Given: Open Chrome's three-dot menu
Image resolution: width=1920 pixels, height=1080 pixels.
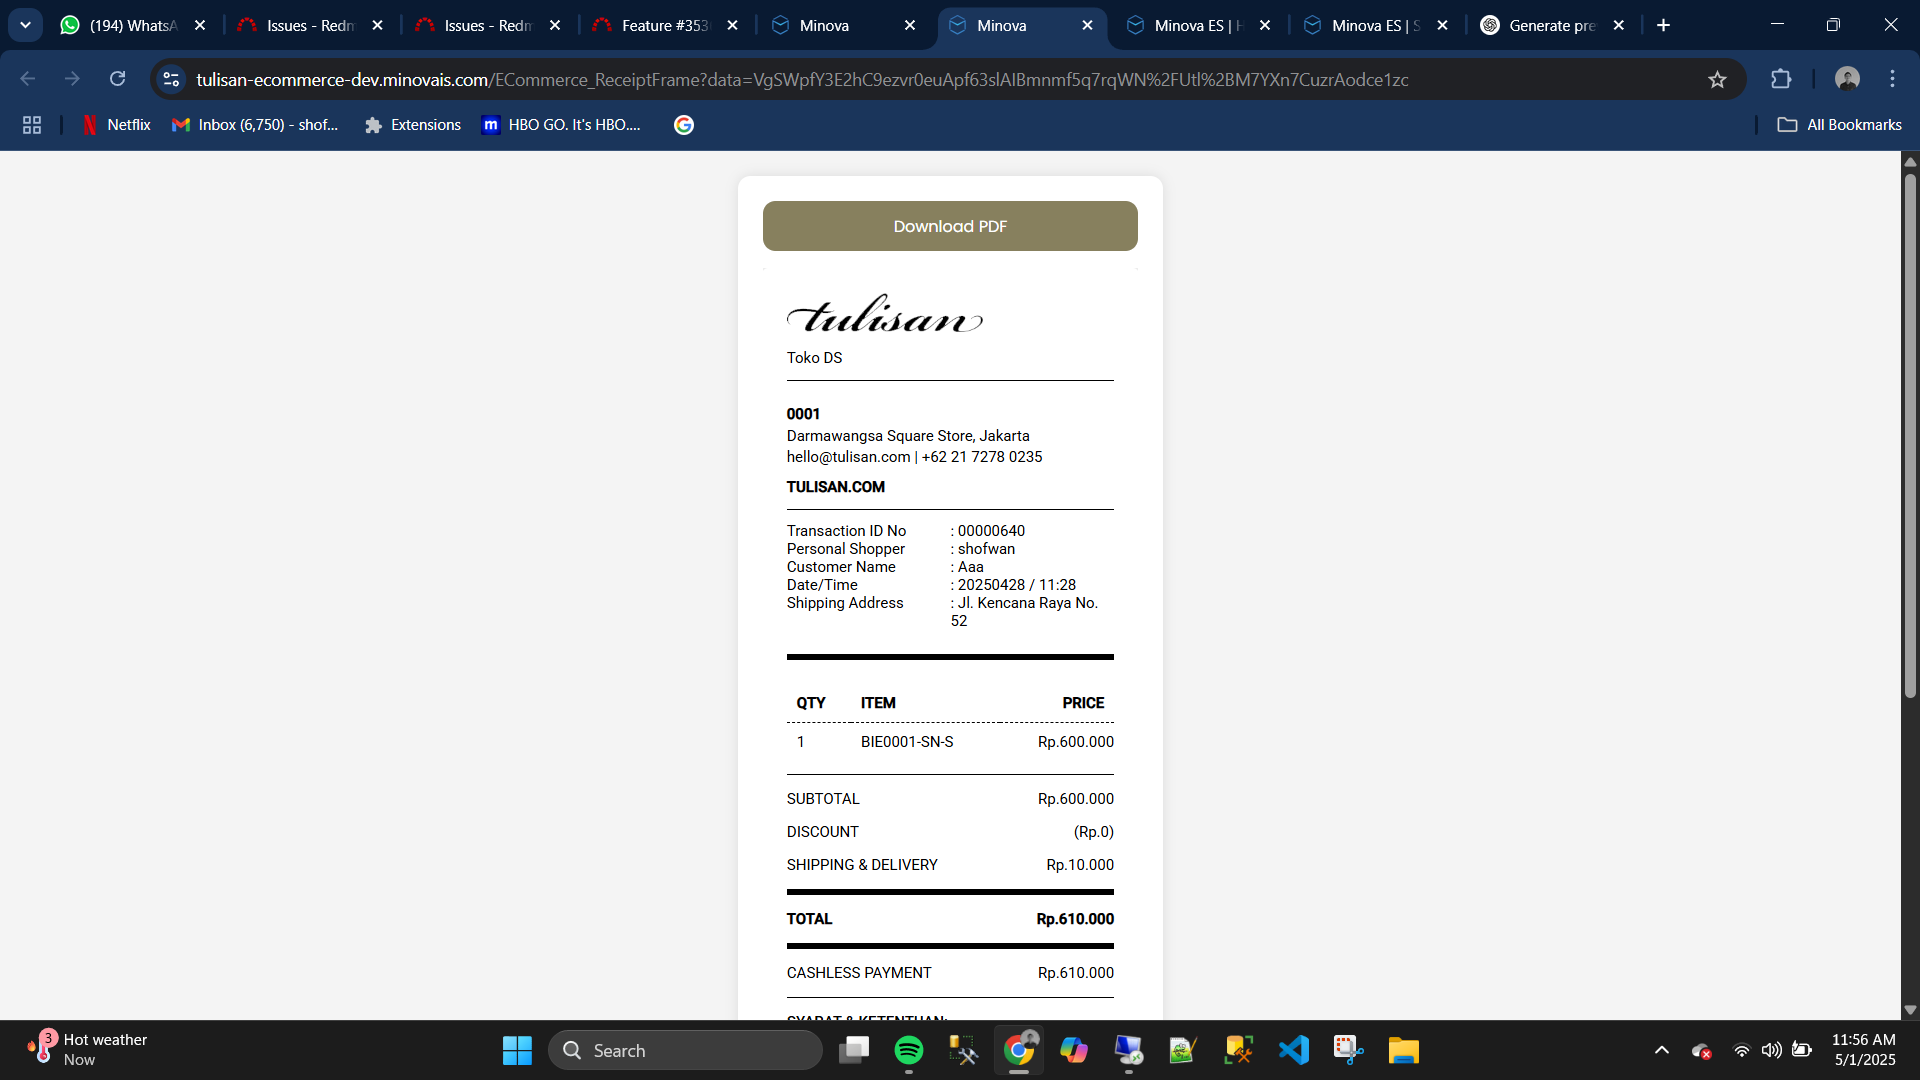Looking at the screenshot, I should (x=1892, y=79).
